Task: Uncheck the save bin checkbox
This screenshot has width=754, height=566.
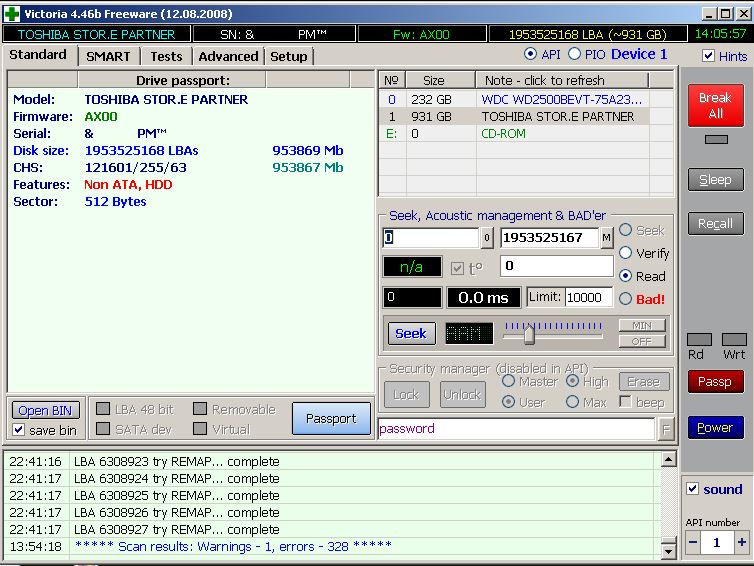Action: [19, 430]
